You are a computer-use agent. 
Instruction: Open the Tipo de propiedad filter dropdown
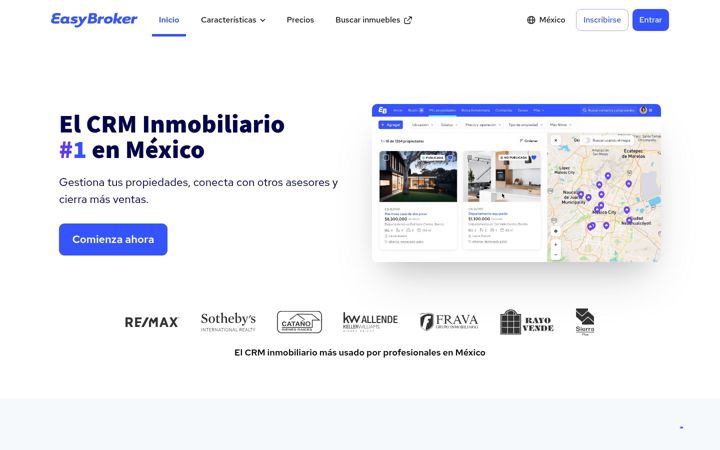coord(525,125)
